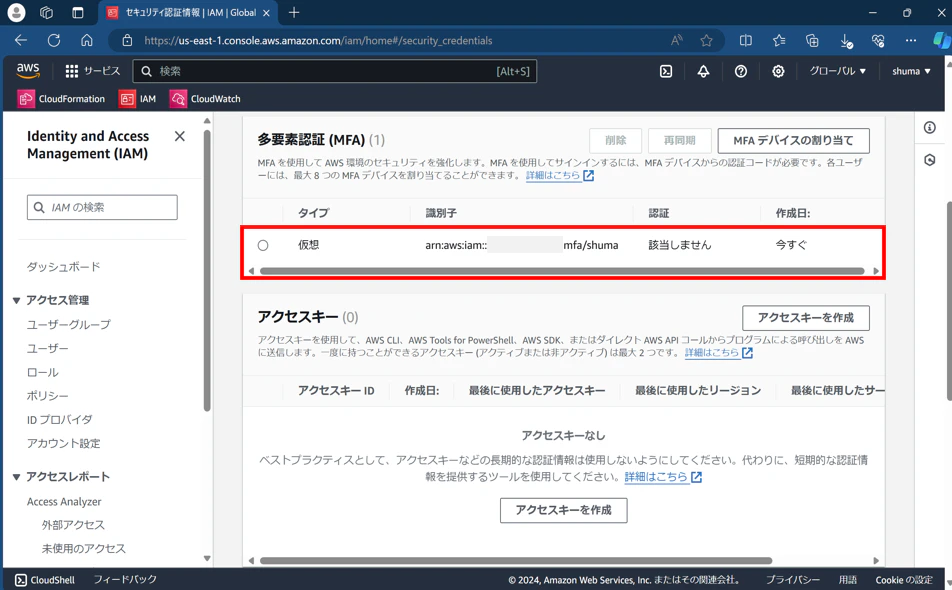Go to the AWS logo home

click(28, 70)
